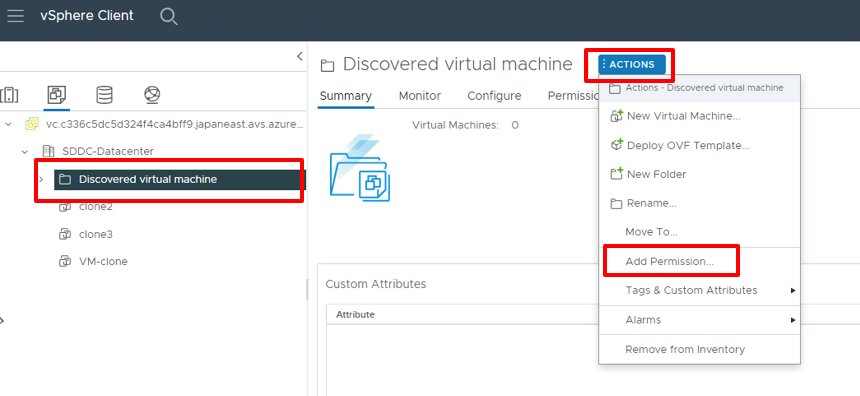This screenshot has height=396, width=860.
Task: Select the VMs and Templates view icon
Action: point(56,95)
